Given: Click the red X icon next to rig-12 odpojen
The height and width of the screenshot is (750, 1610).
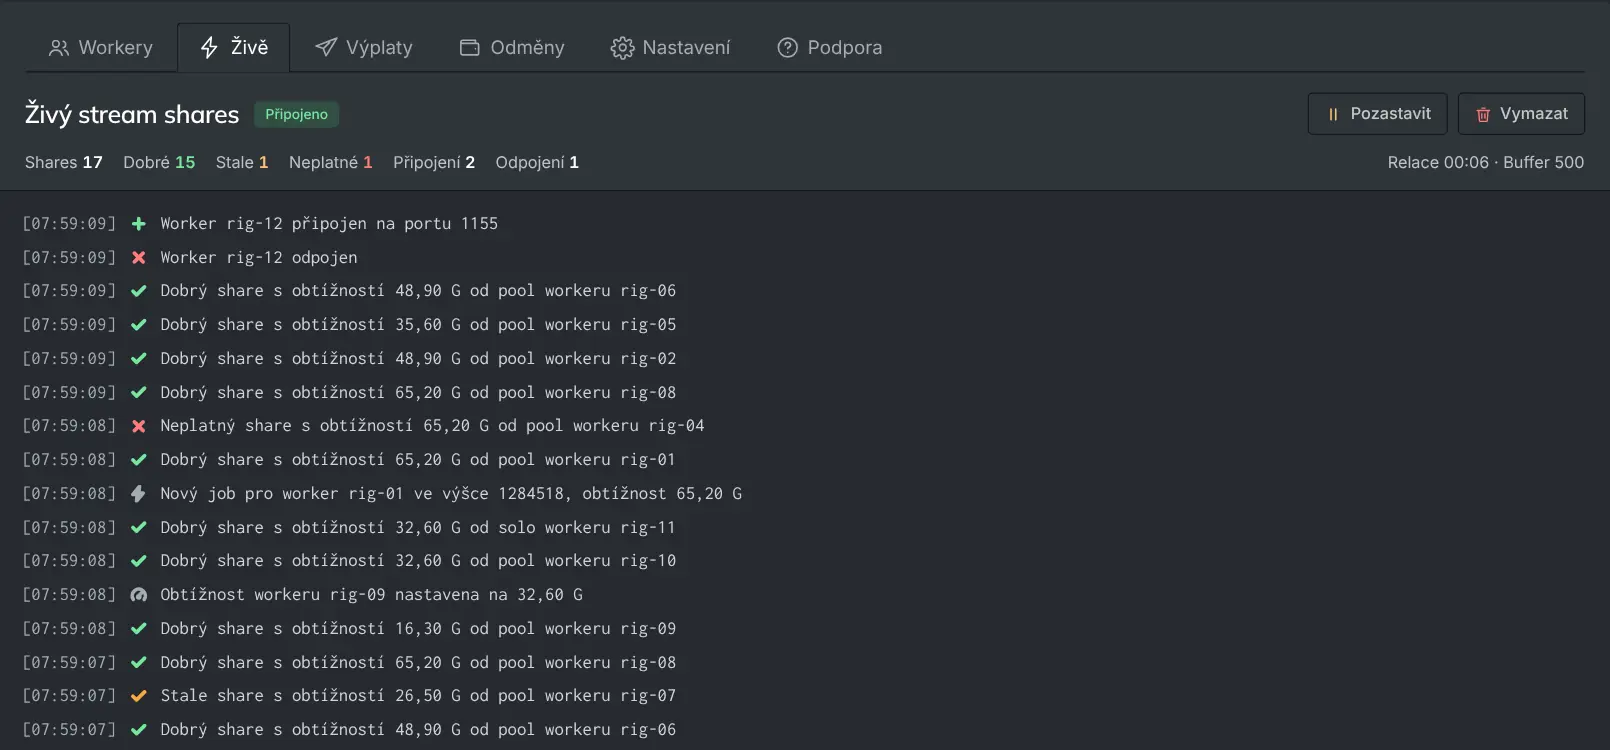Looking at the screenshot, I should click(x=139, y=258).
